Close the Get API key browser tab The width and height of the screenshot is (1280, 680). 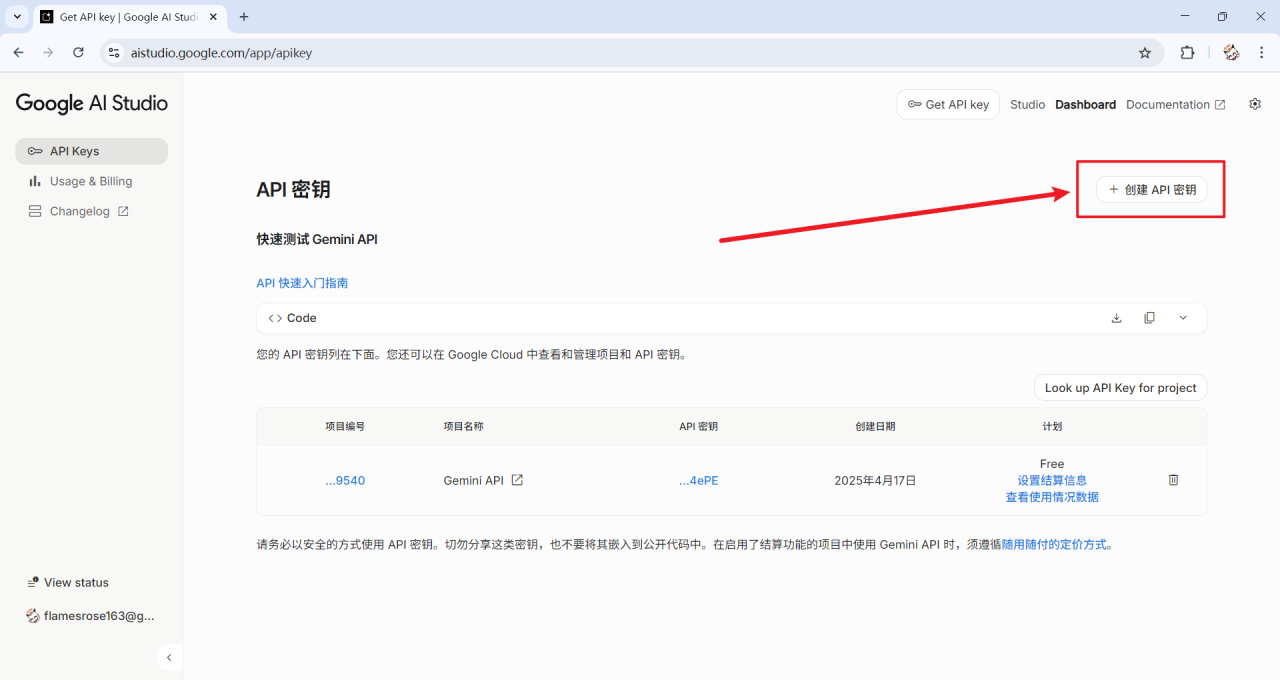pos(213,17)
